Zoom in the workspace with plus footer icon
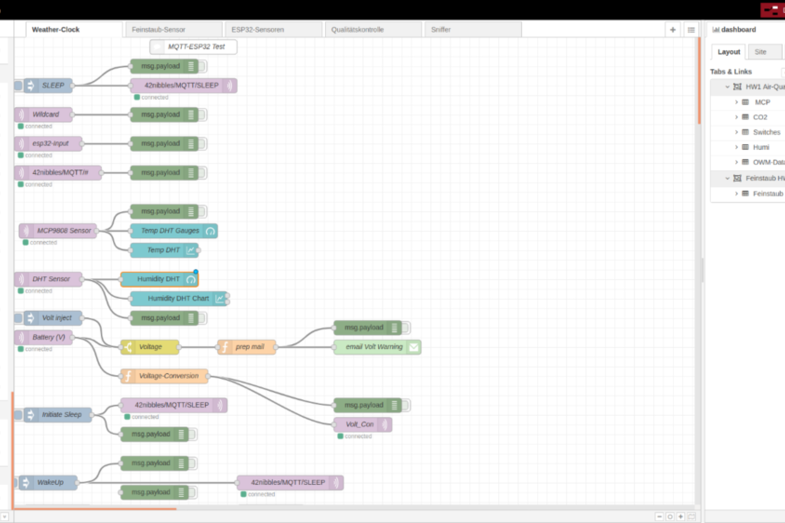The height and width of the screenshot is (523, 785). pos(680,516)
